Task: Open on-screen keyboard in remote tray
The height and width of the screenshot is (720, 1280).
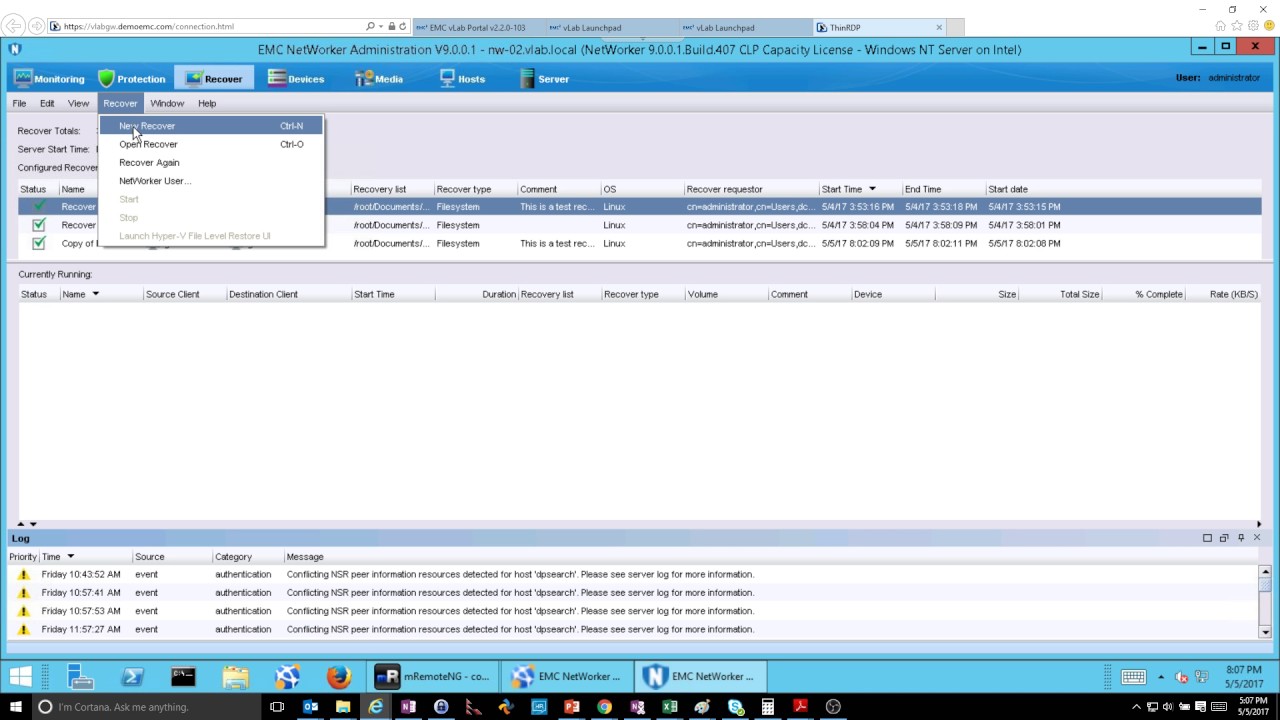Action: 1133,677
